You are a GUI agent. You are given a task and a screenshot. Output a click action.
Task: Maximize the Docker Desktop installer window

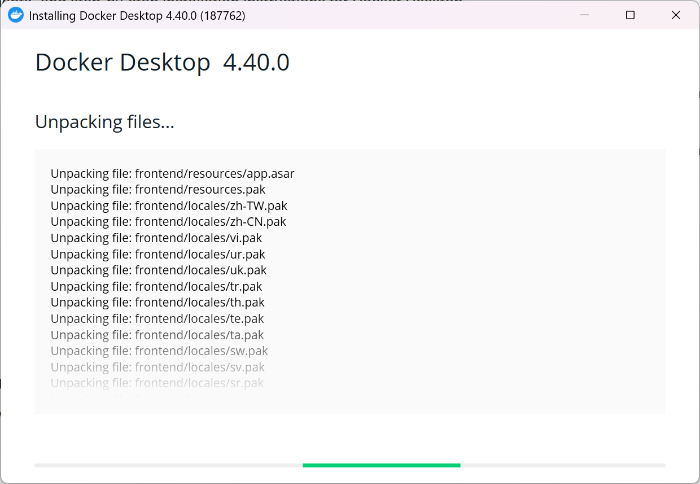pos(630,15)
